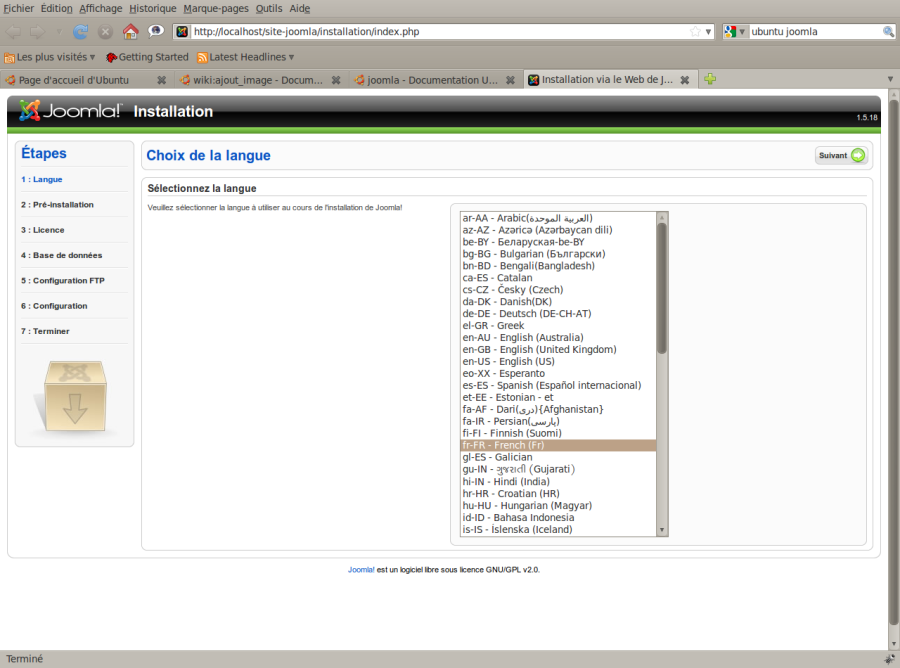Open the Fichier menu
900x668 pixels.
tap(18, 9)
